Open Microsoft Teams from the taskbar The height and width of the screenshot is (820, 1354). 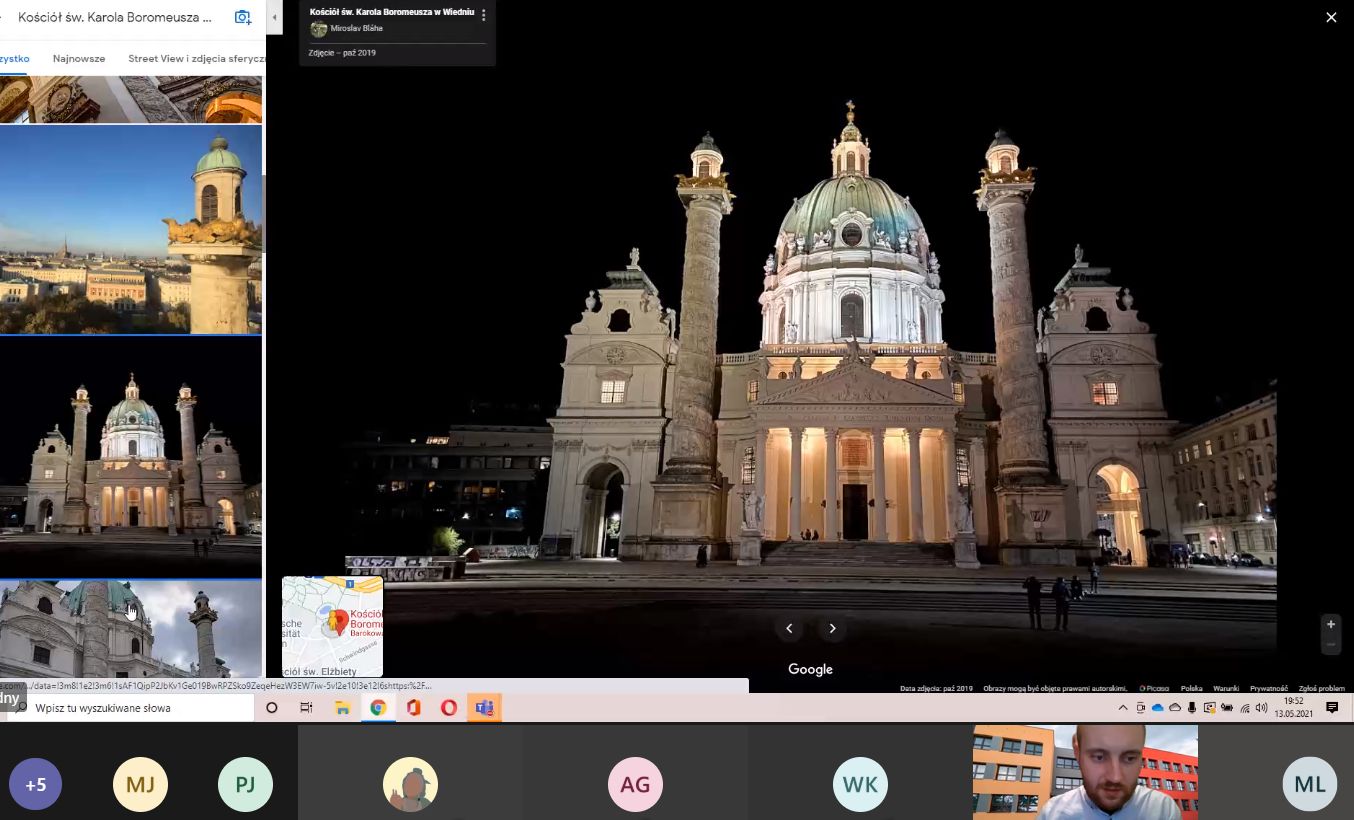click(485, 708)
